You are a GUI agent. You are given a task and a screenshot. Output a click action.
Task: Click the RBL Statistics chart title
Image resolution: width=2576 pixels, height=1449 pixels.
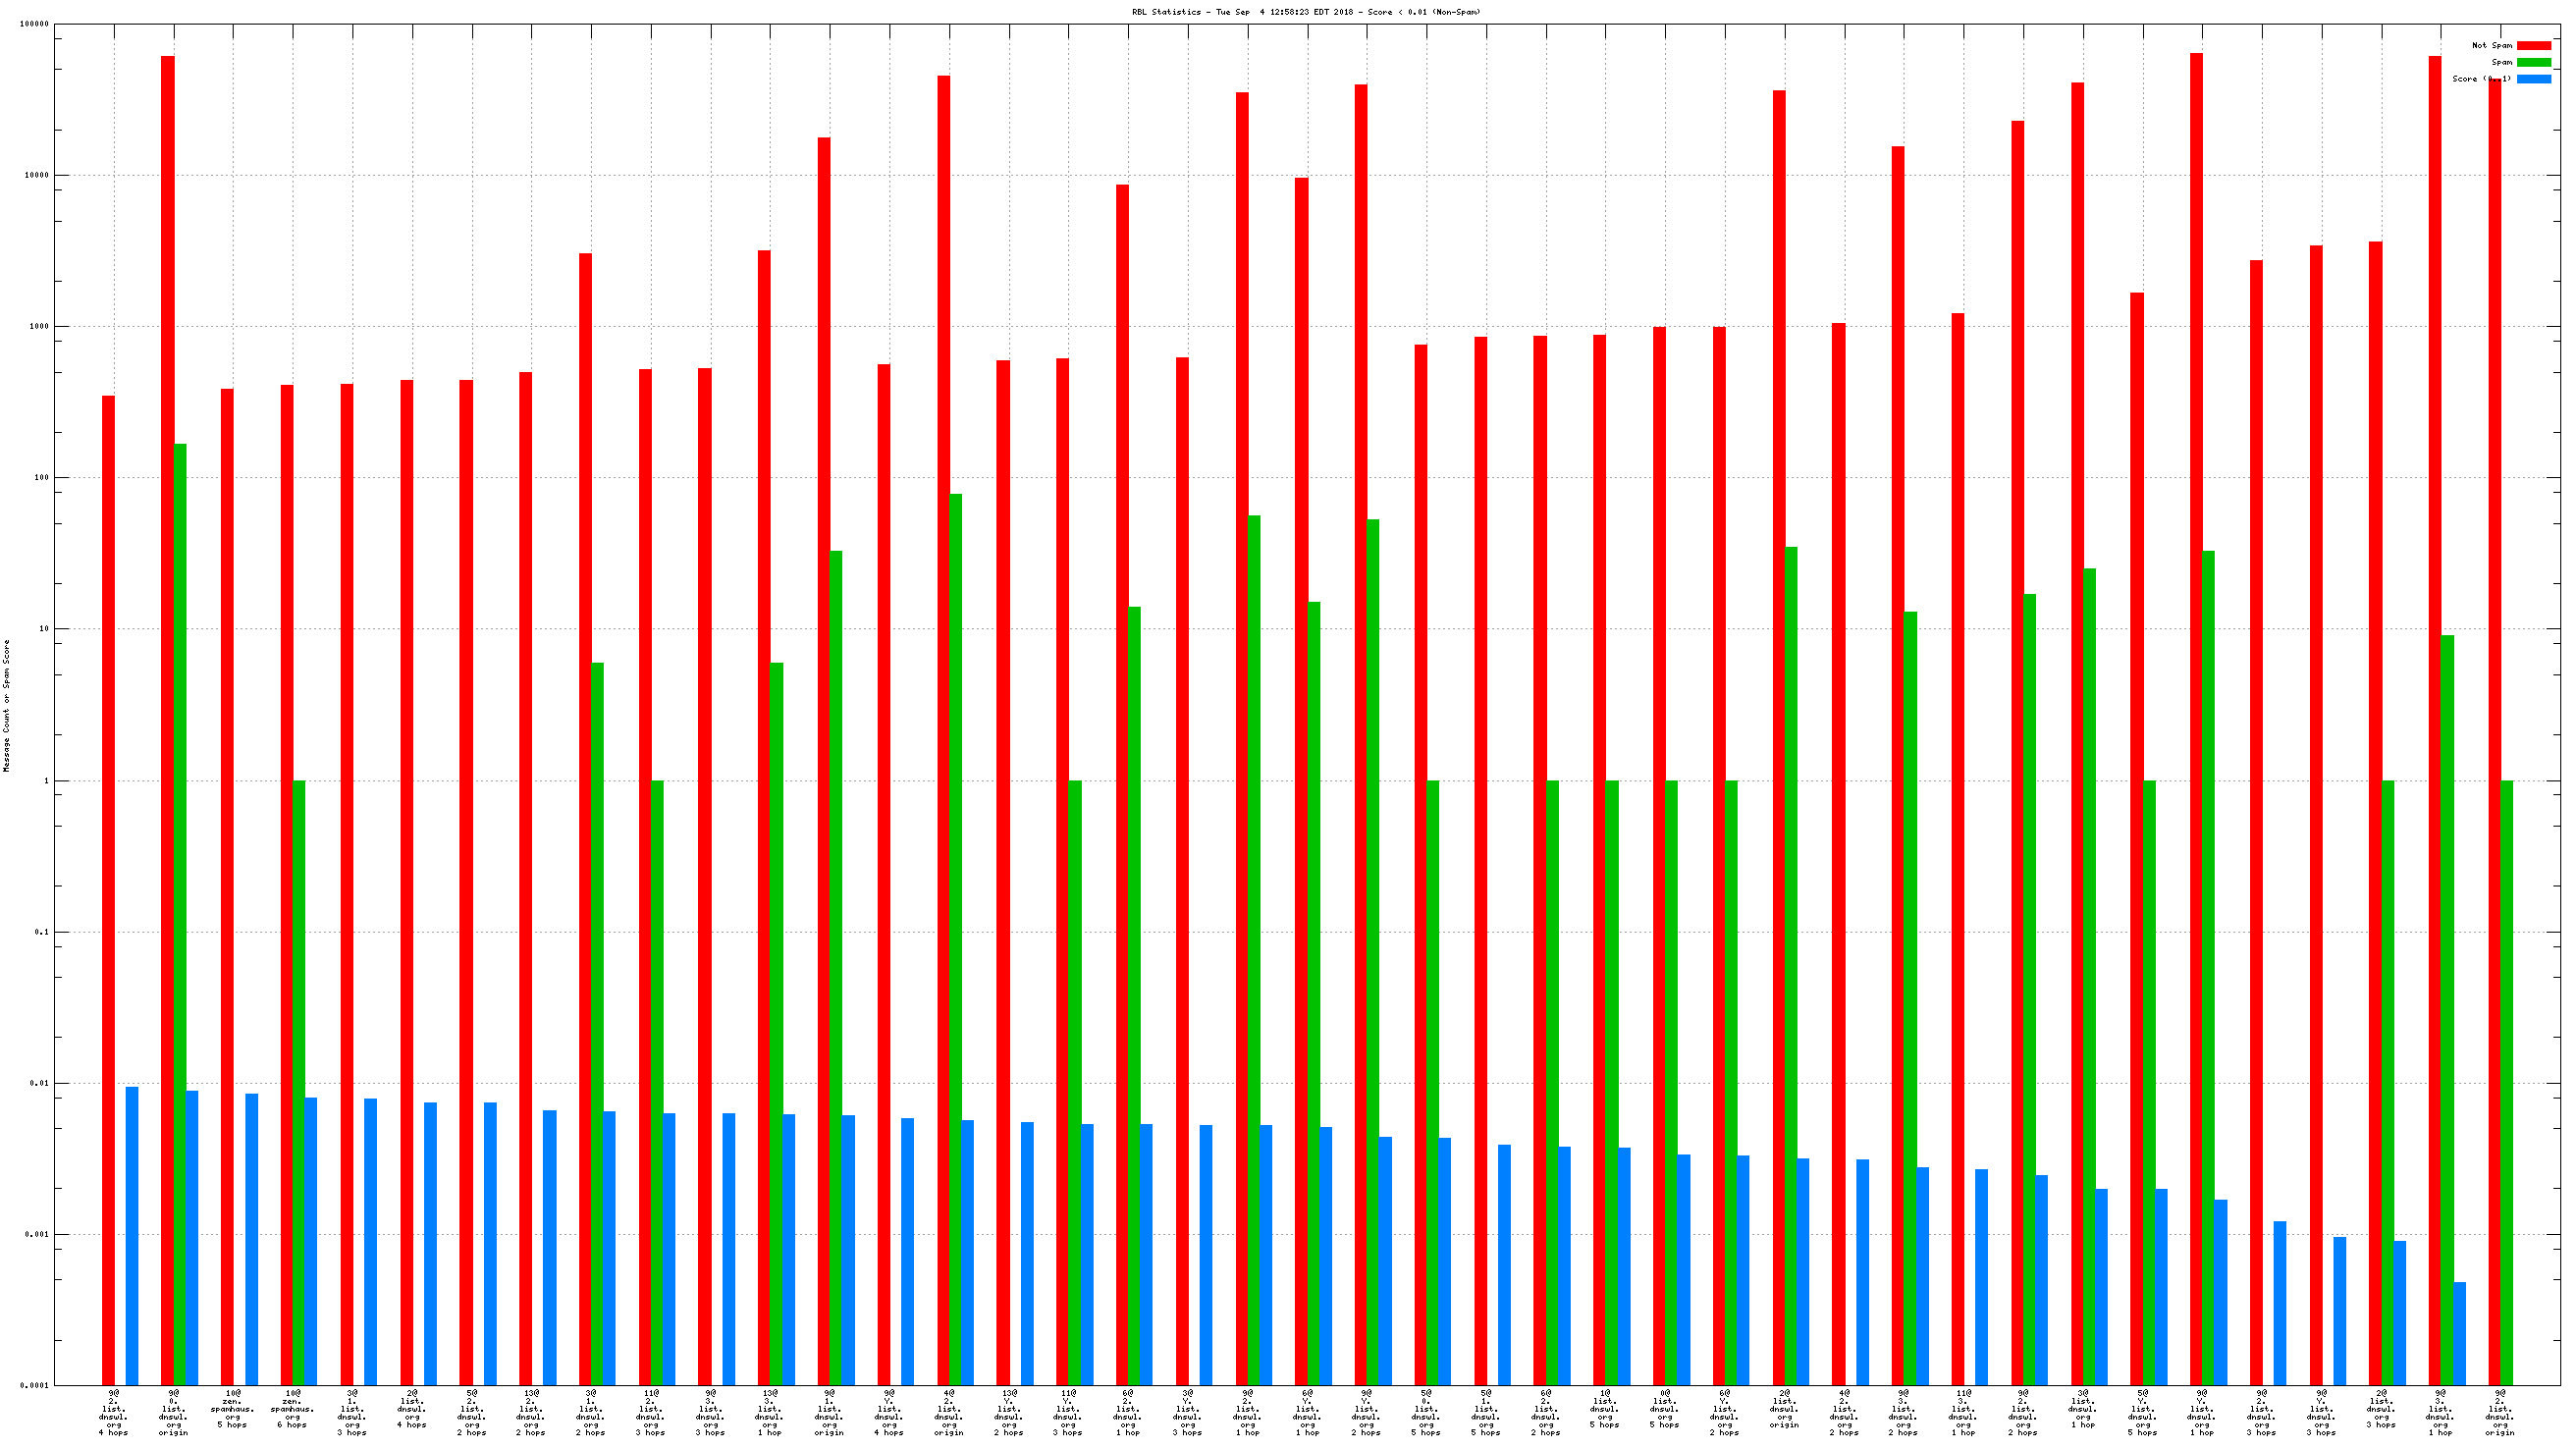1306,12
